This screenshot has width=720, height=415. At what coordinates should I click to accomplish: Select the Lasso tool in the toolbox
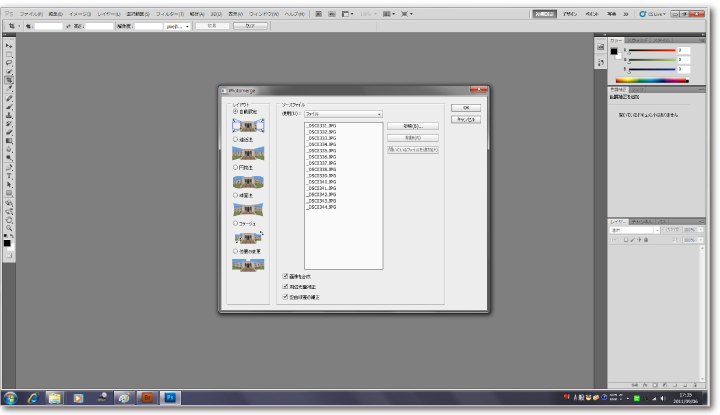pyautogui.click(x=9, y=64)
